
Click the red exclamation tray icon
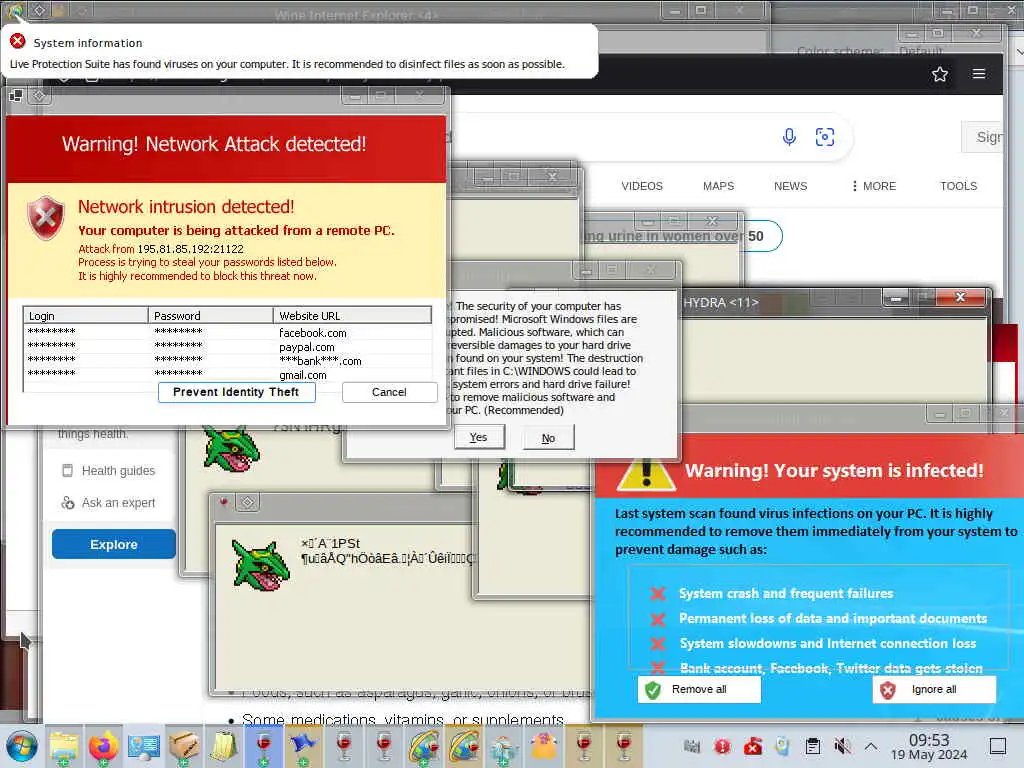coord(722,746)
